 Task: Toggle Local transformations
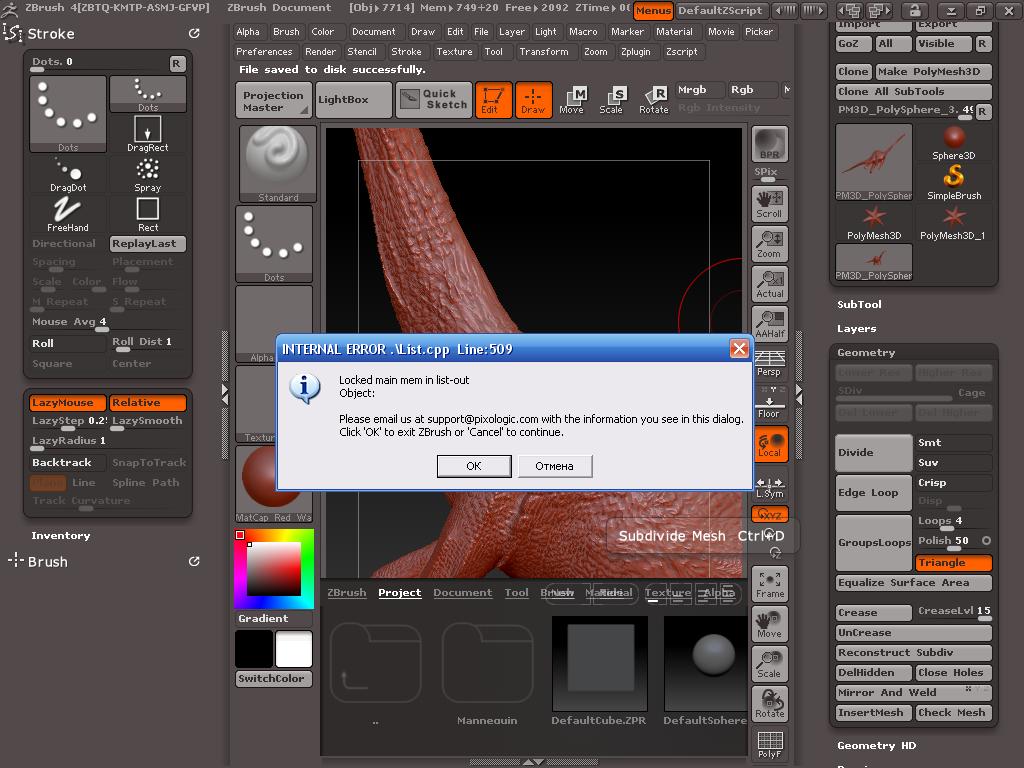point(769,444)
